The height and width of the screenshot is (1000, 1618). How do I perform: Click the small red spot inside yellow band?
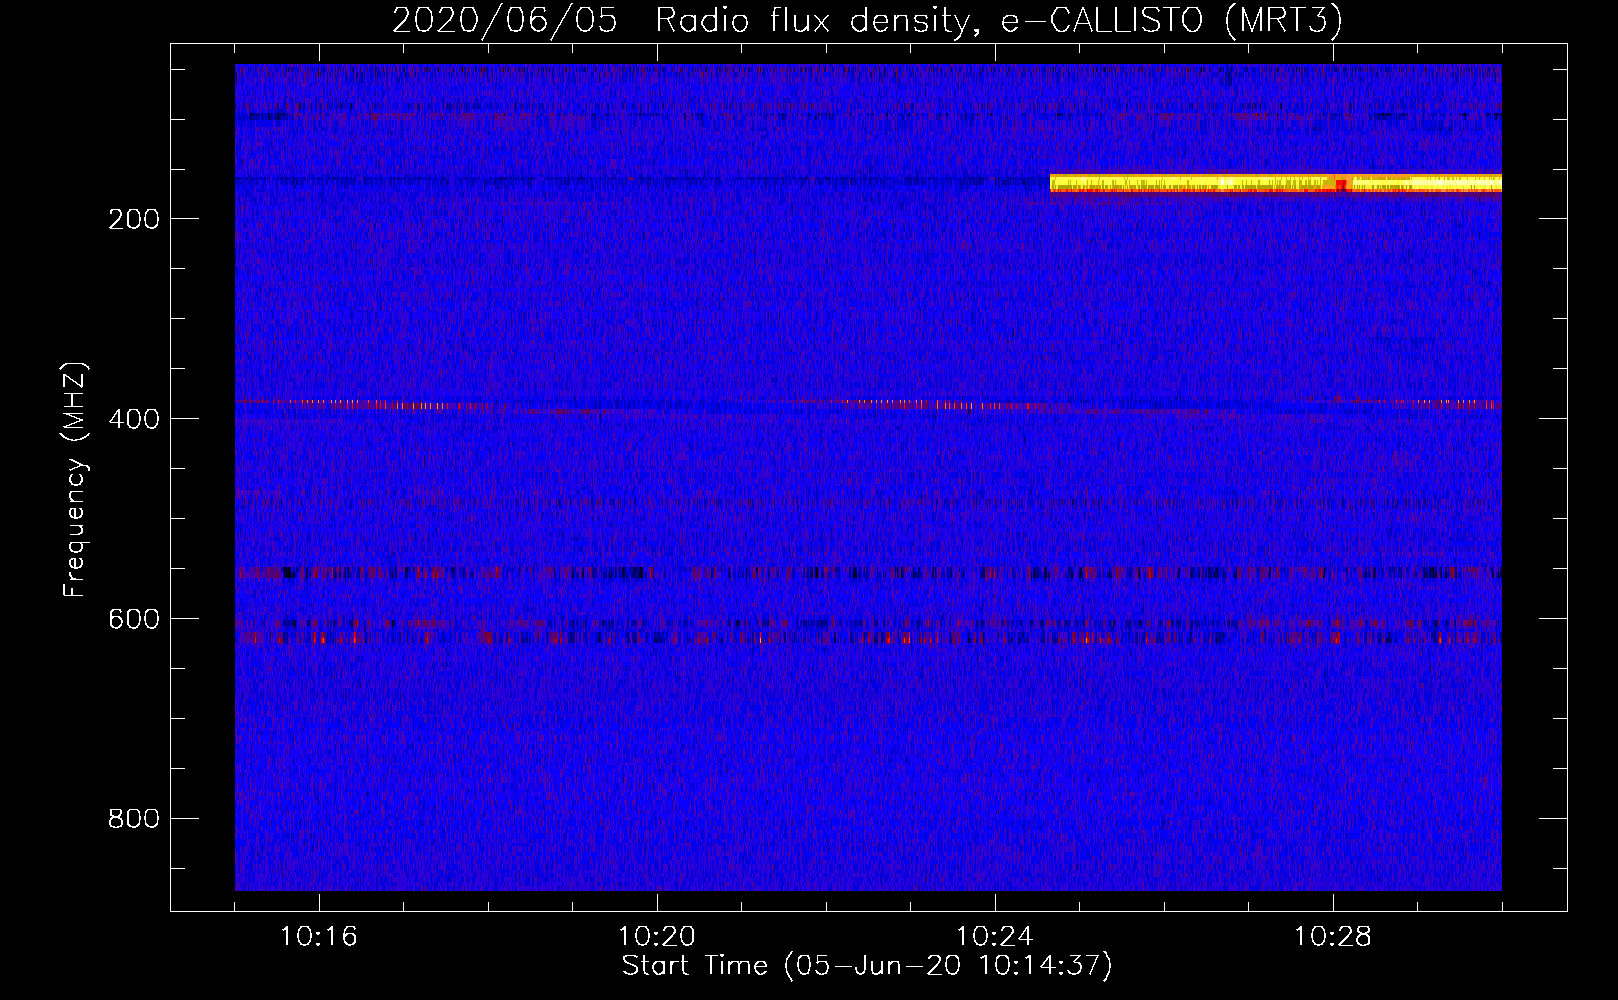pyautogui.click(x=1341, y=184)
